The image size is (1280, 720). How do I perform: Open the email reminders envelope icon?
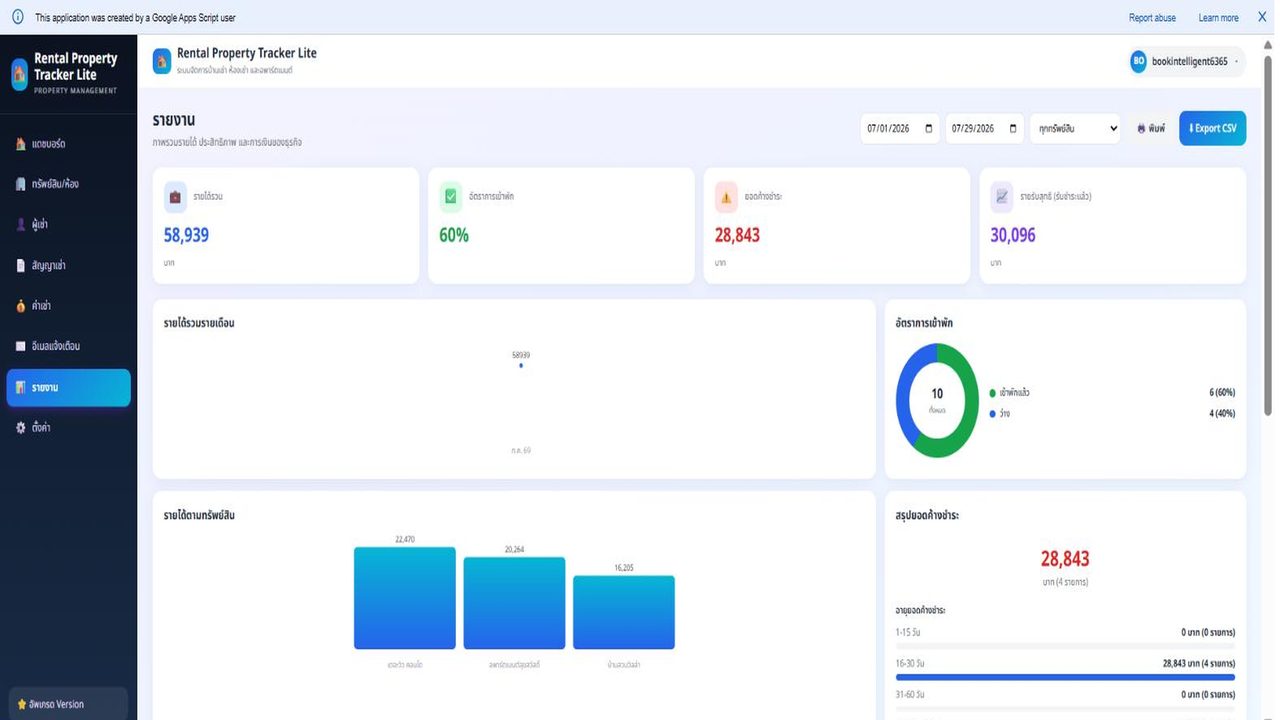[21, 346]
